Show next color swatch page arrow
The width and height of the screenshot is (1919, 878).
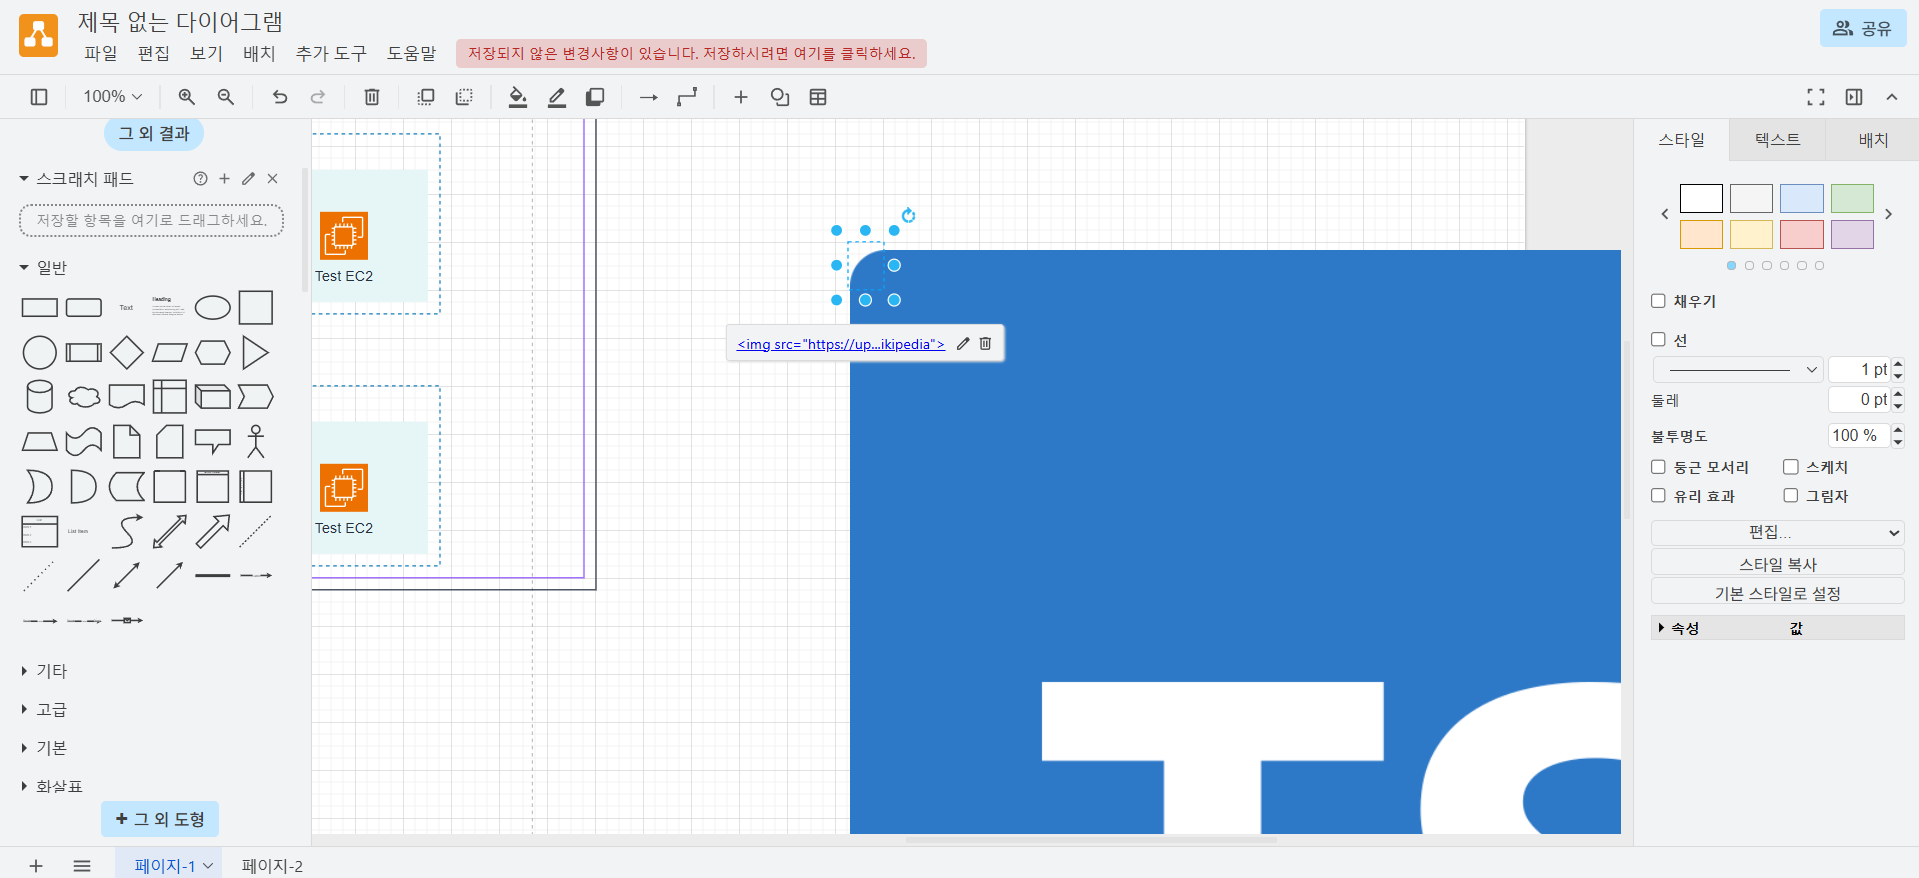pos(1888,214)
